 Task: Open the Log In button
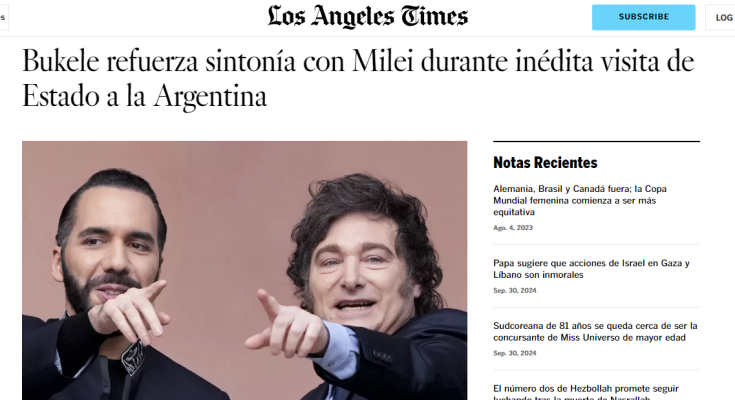[721, 17]
